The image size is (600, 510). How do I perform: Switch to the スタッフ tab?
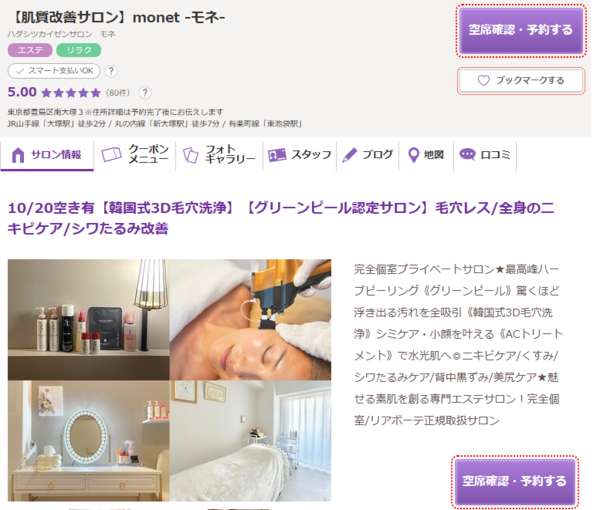[300, 155]
